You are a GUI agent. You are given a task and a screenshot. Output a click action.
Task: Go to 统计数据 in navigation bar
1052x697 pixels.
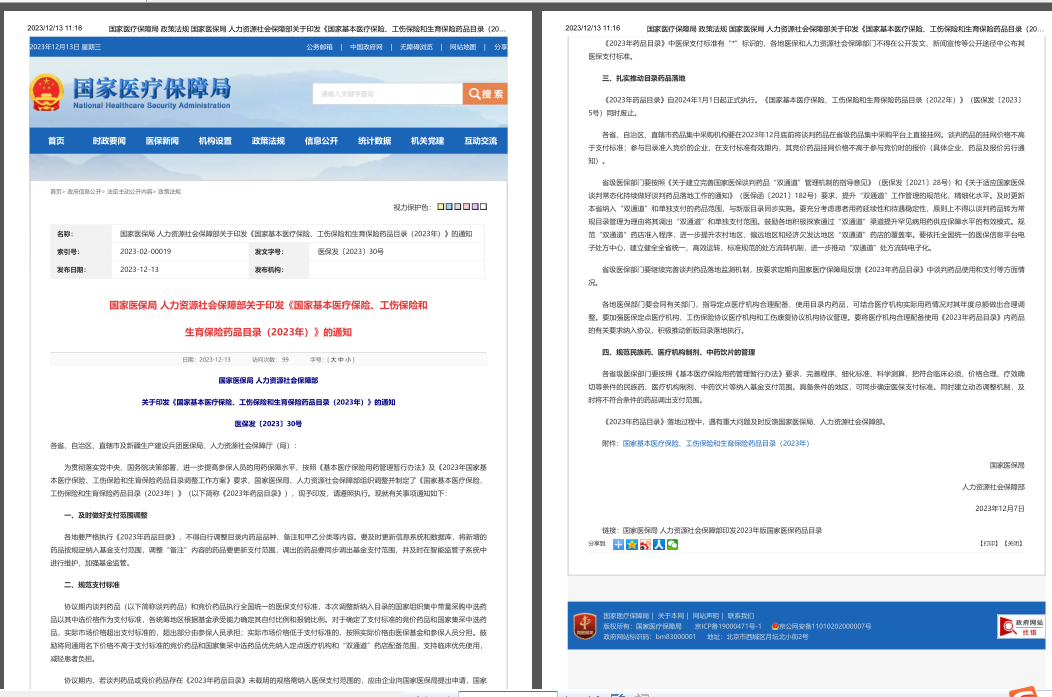[x=374, y=141]
